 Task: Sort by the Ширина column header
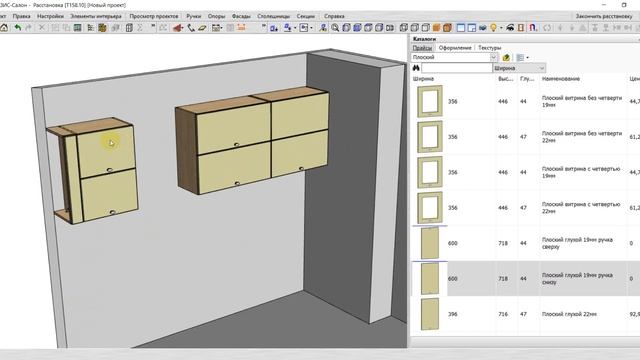423,79
